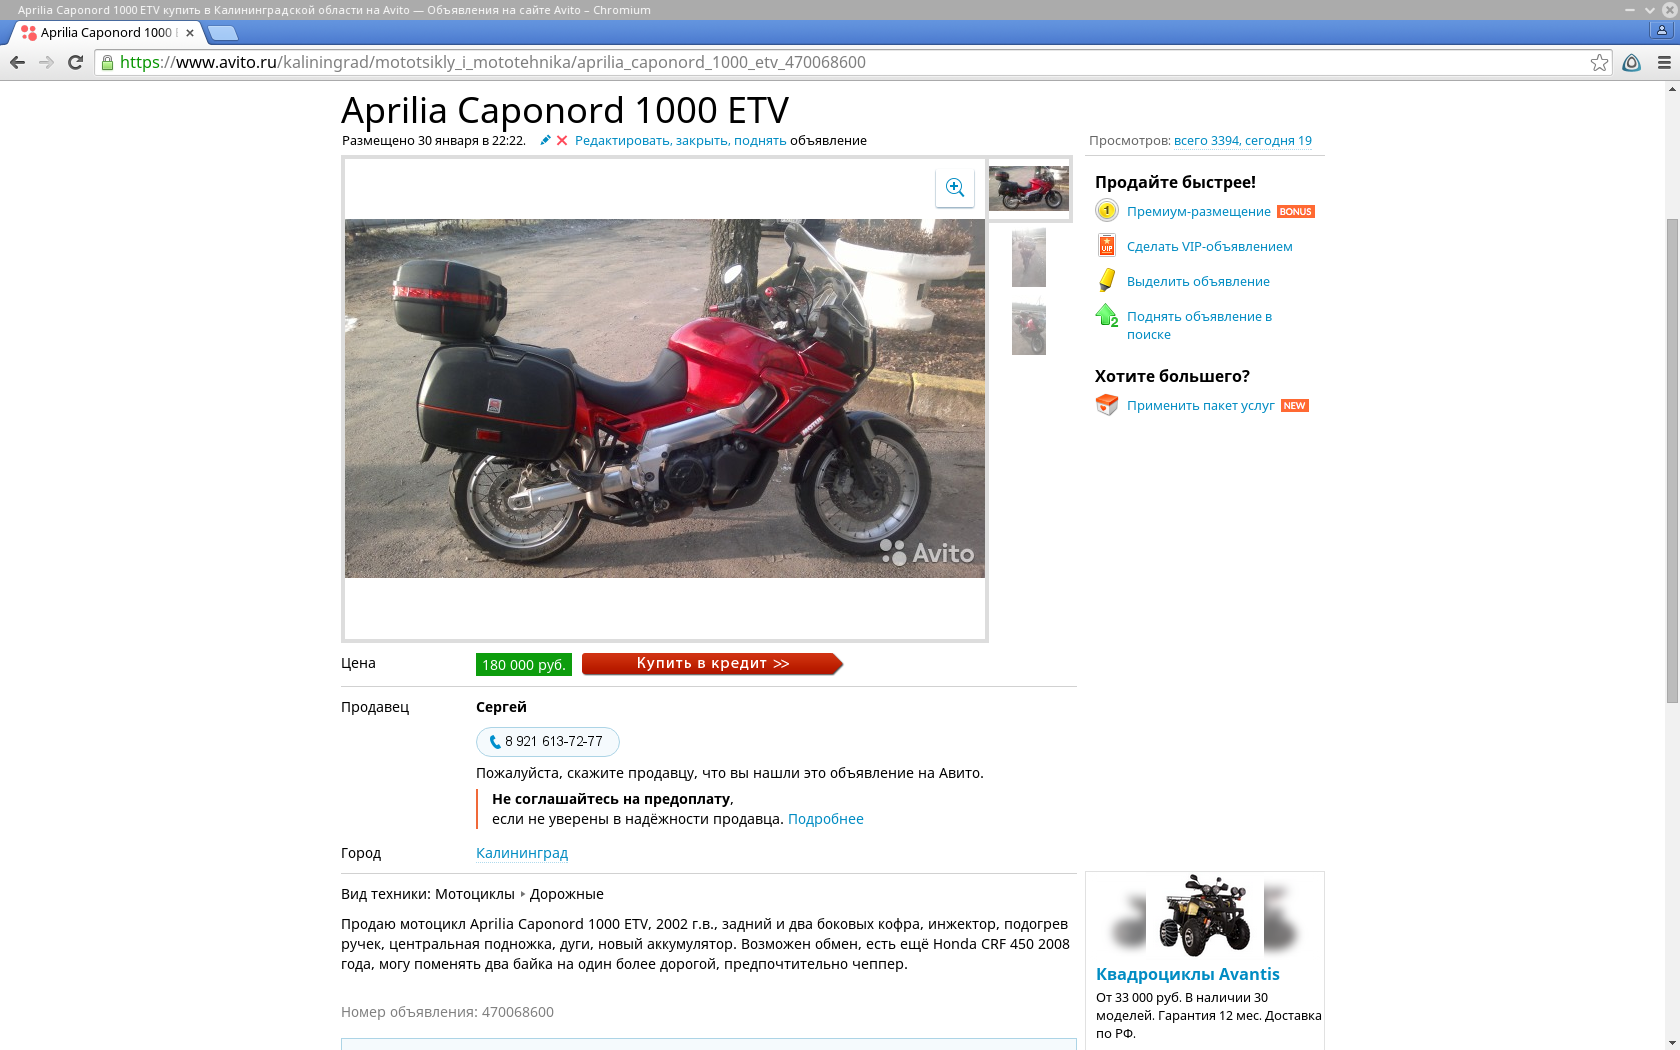Click the magnifier zoom icon on photo
This screenshot has width=1680, height=1050.
tap(955, 187)
